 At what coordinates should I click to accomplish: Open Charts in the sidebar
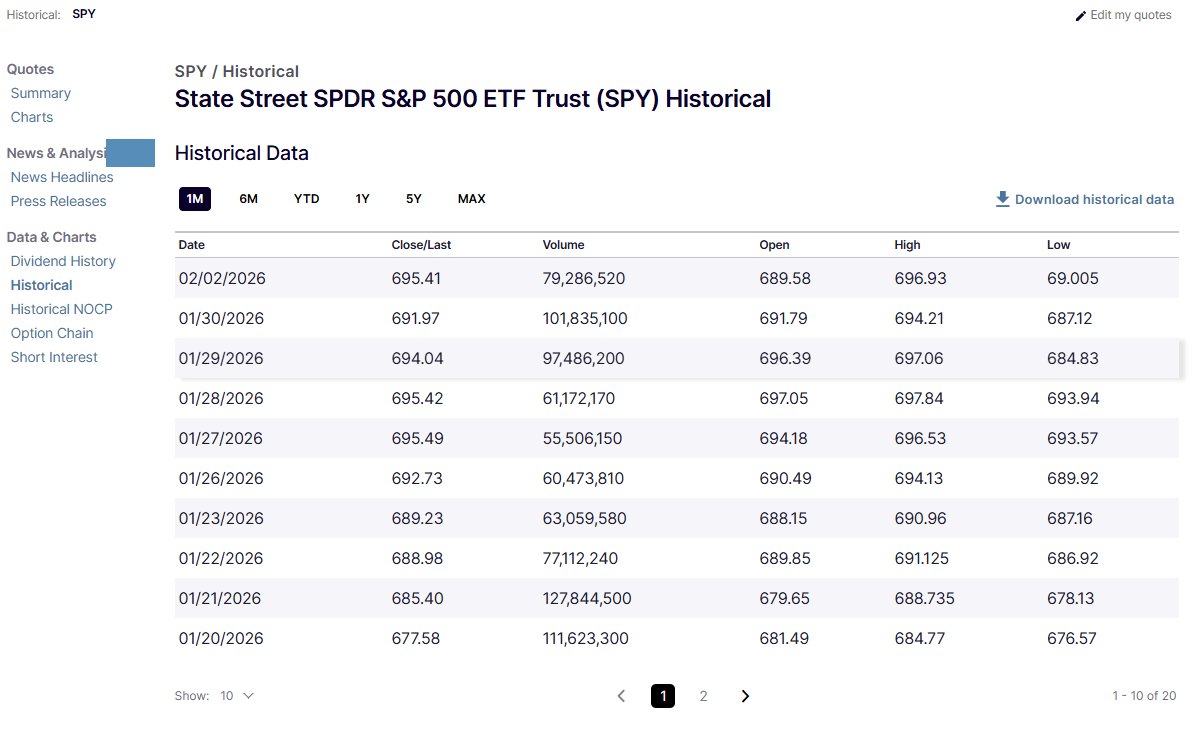(x=32, y=117)
